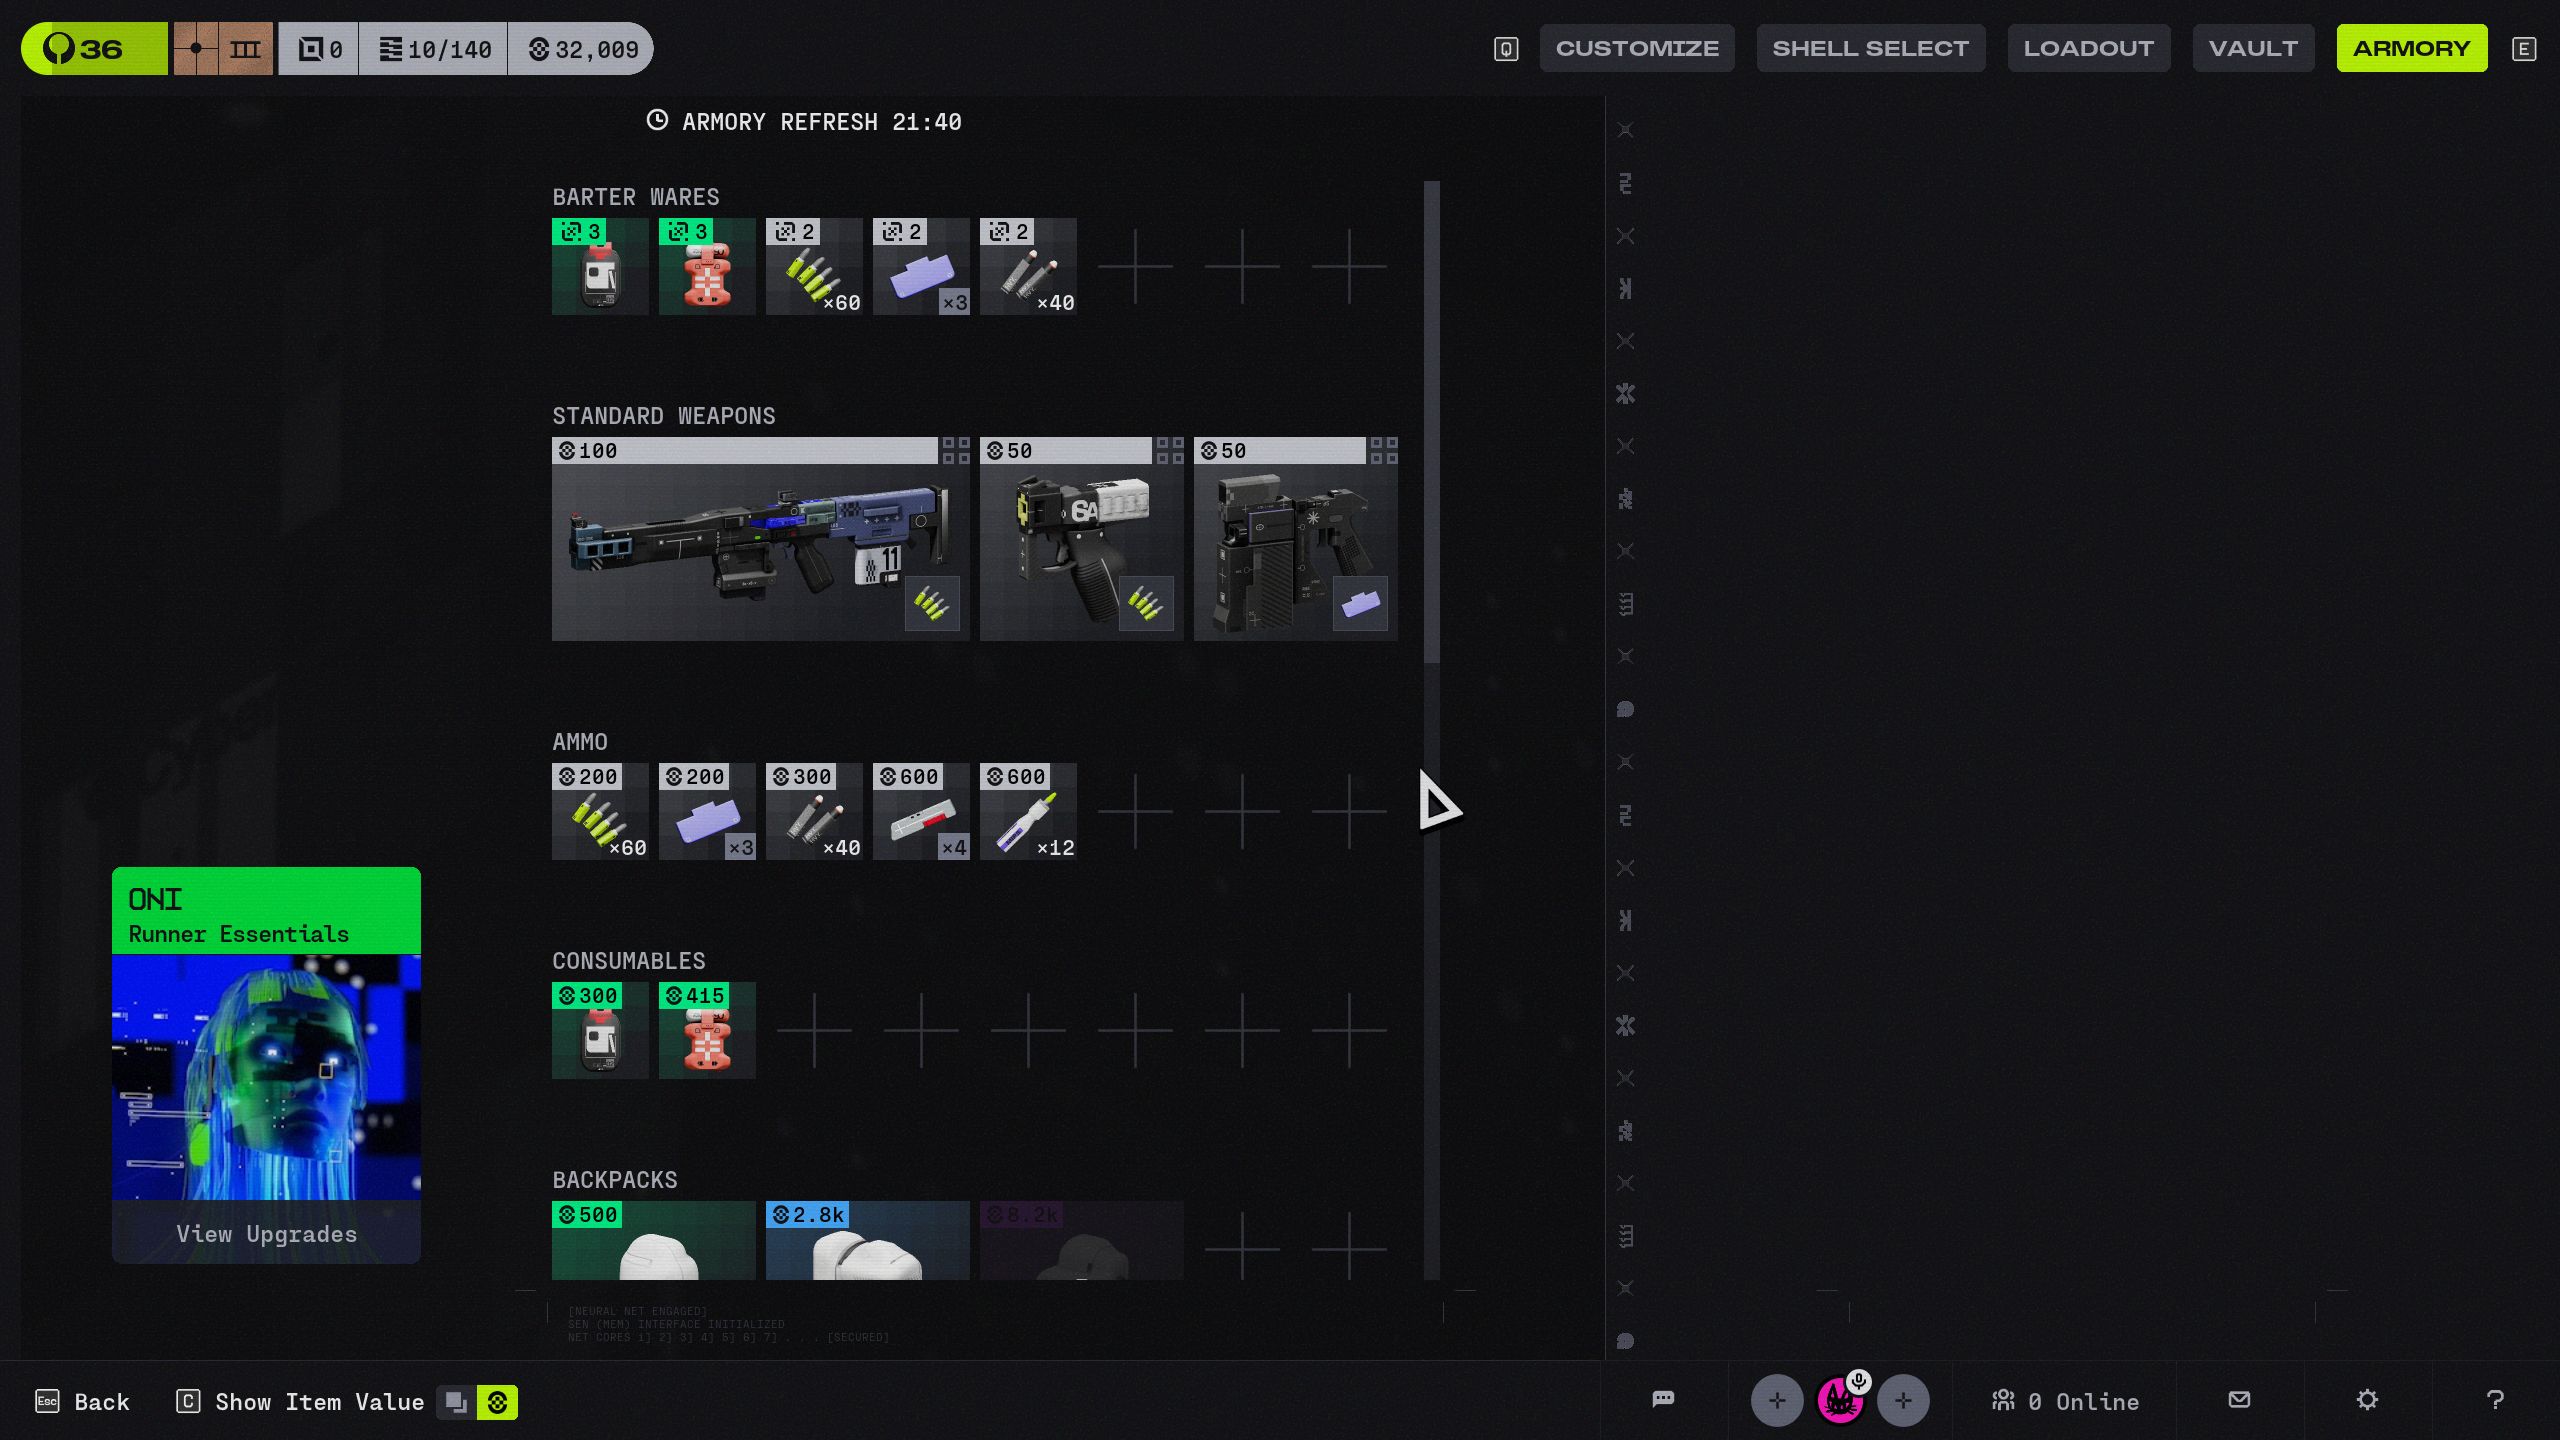This screenshot has width=2560, height=1440.
Task: Click the armory list vertical scrollbar
Action: 1431,420
